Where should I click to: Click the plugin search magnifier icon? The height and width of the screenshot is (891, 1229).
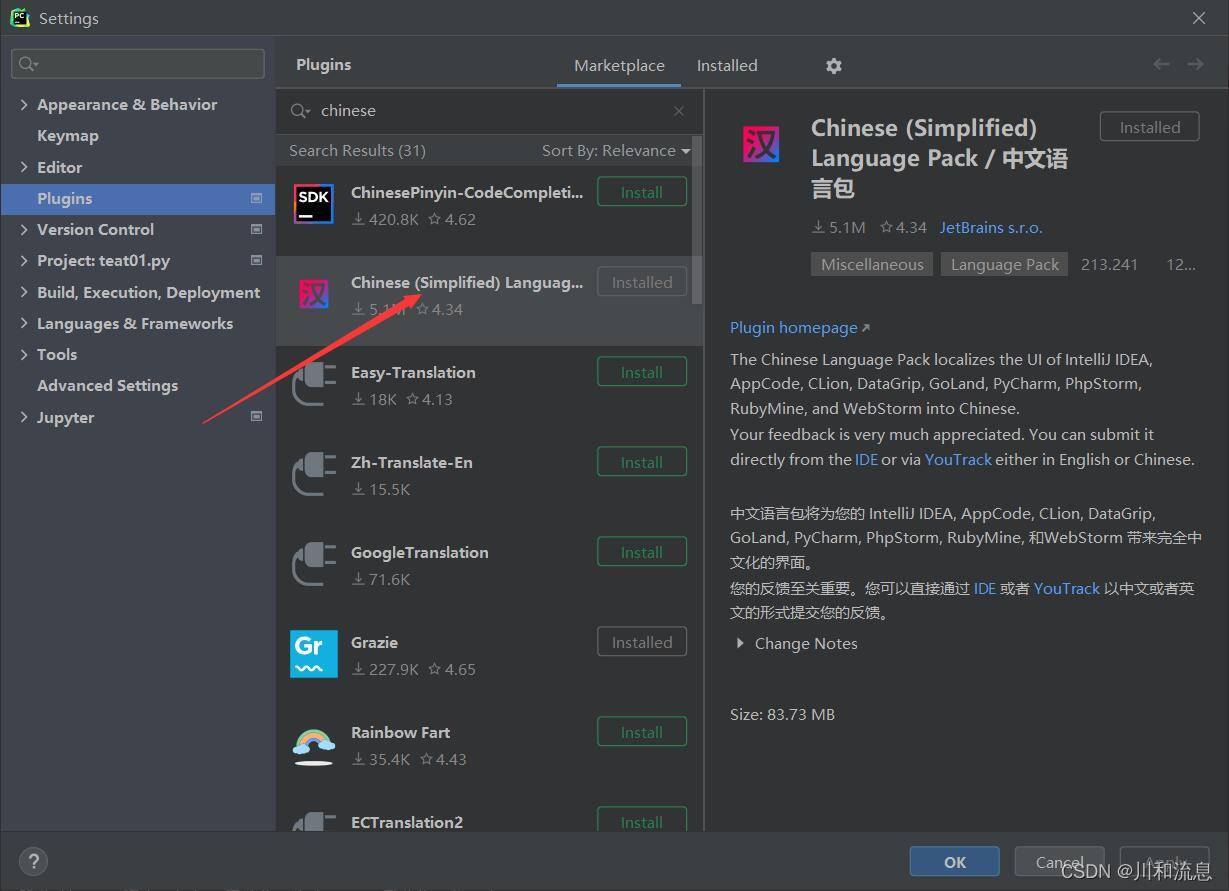click(x=299, y=111)
